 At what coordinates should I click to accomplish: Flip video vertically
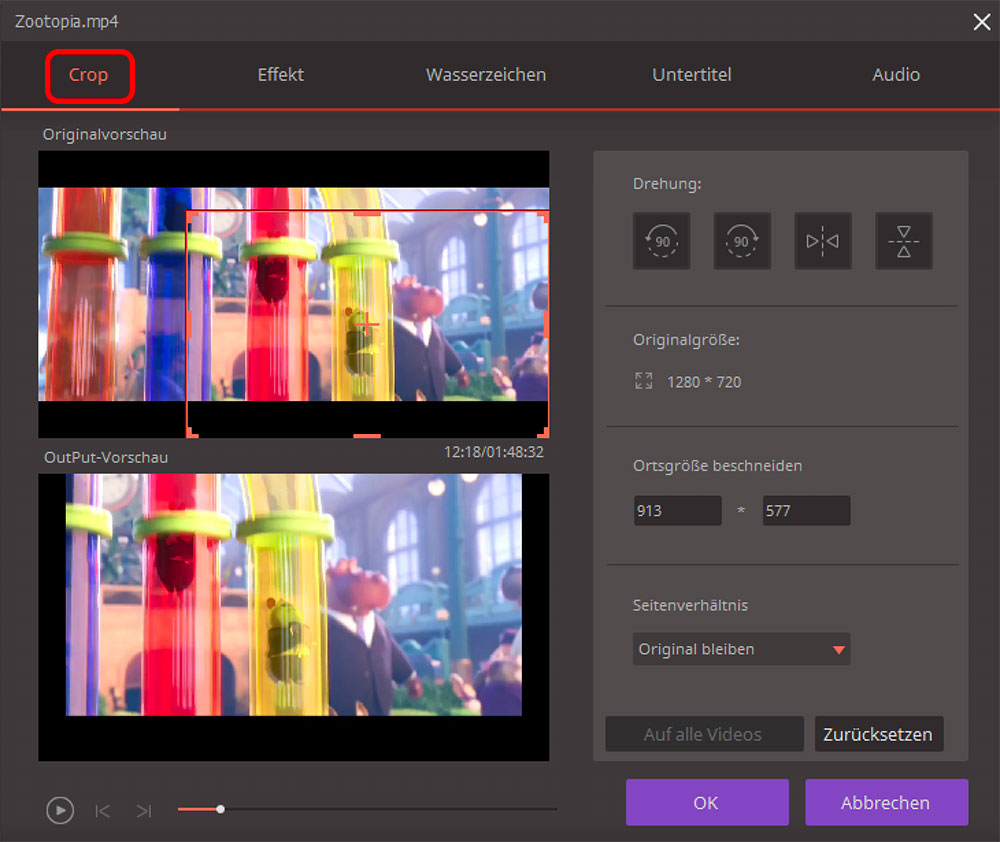tap(904, 241)
